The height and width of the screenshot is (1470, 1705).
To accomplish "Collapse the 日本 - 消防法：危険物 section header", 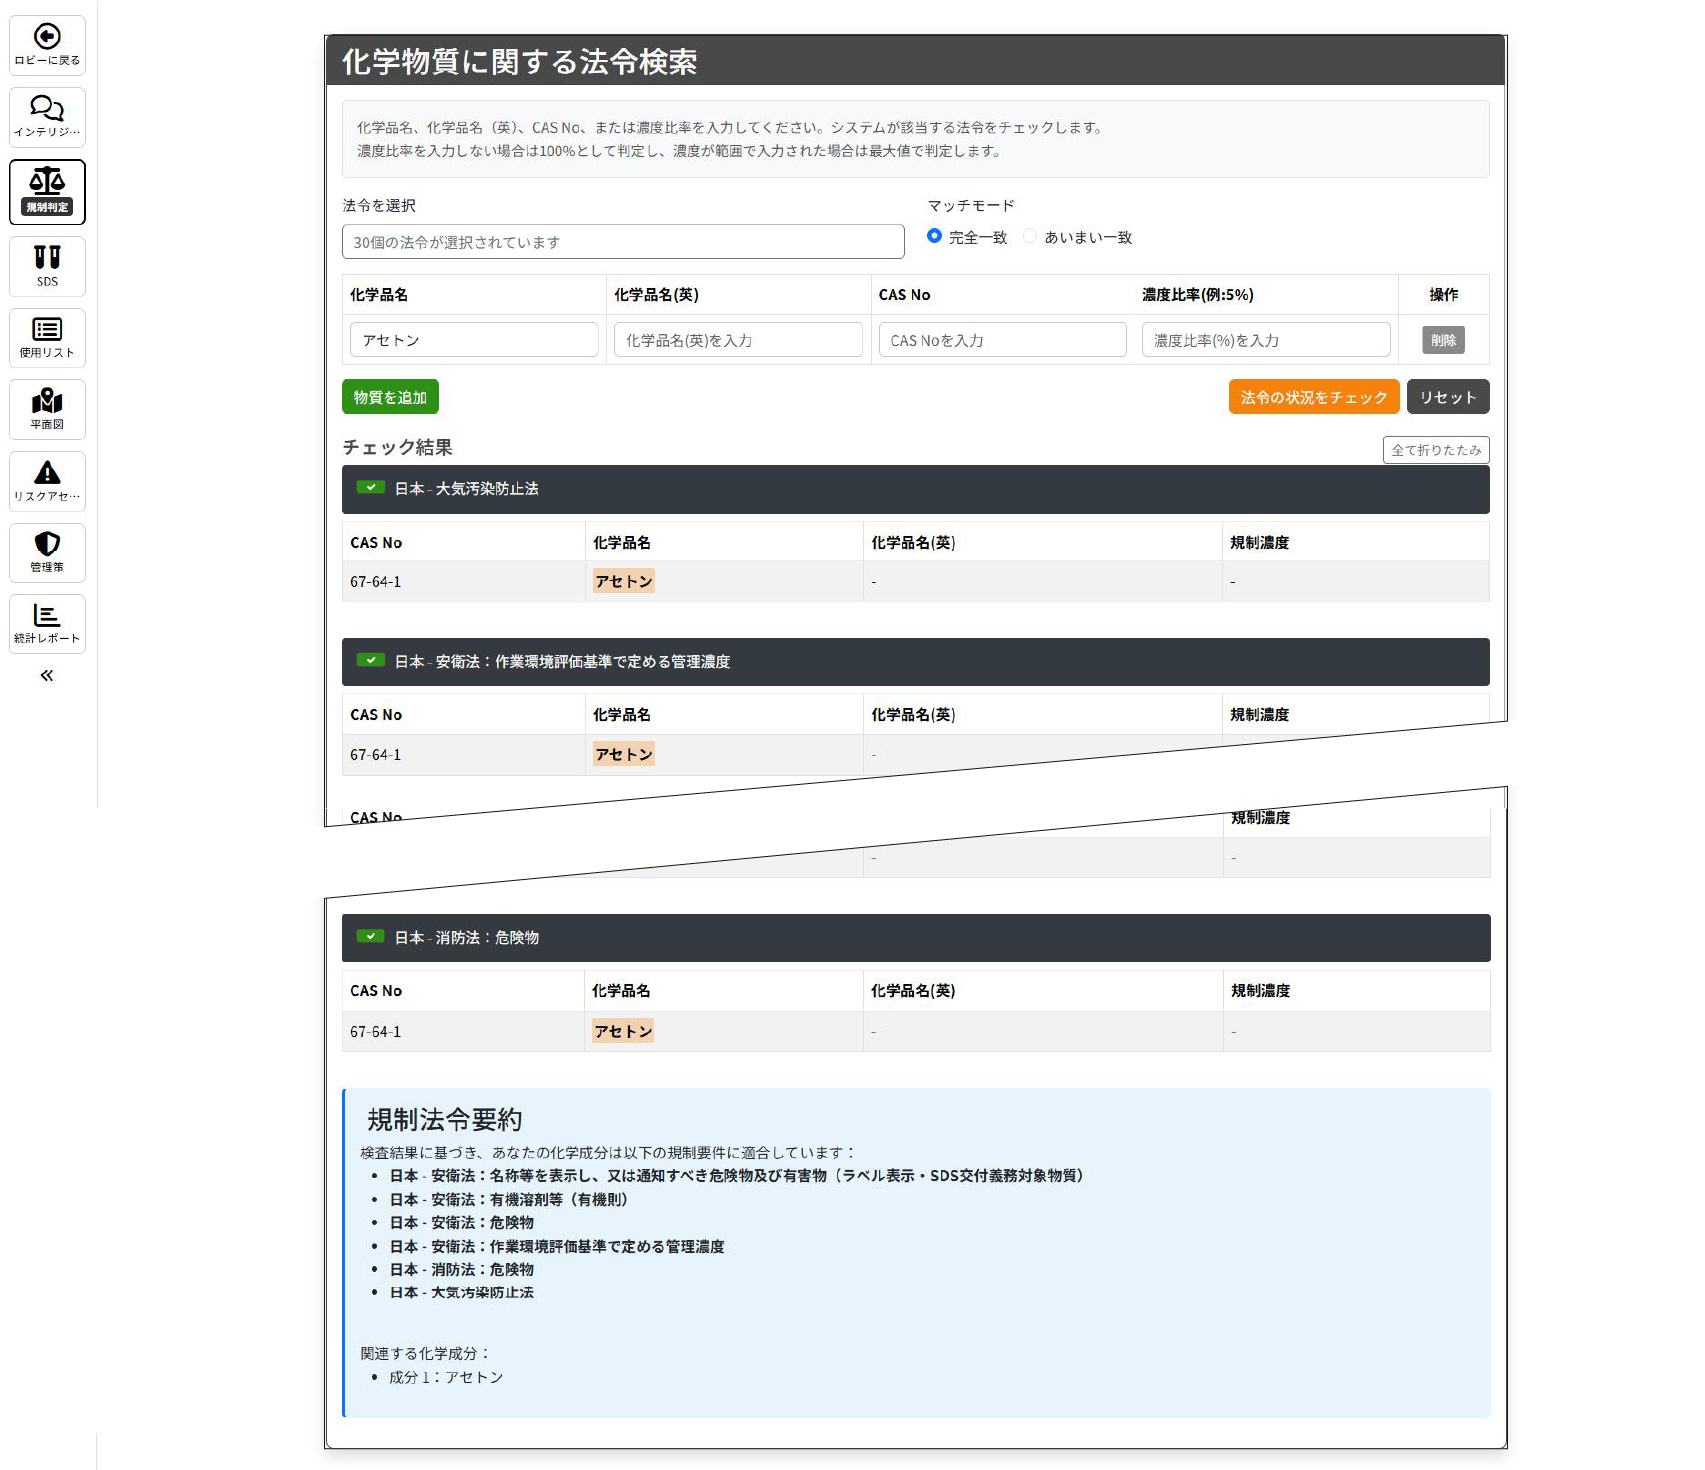I will pyautogui.click(x=915, y=938).
